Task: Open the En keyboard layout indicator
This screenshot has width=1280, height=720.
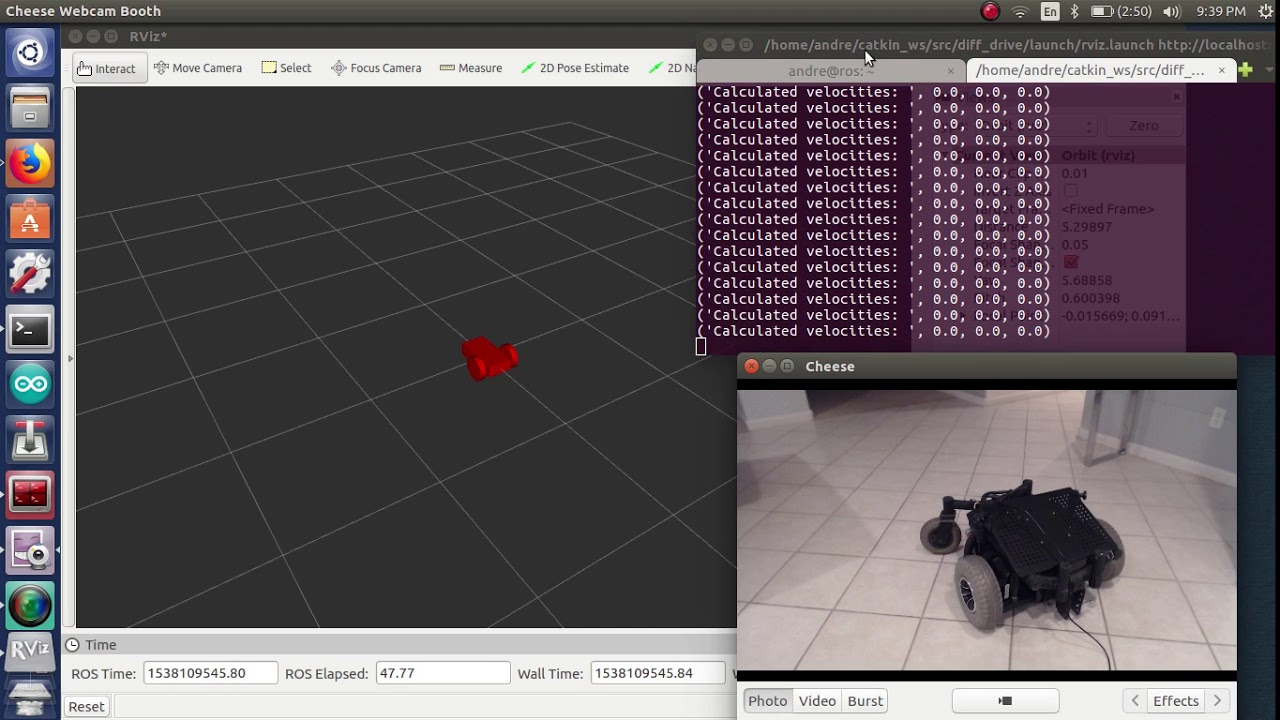Action: [x=1050, y=12]
